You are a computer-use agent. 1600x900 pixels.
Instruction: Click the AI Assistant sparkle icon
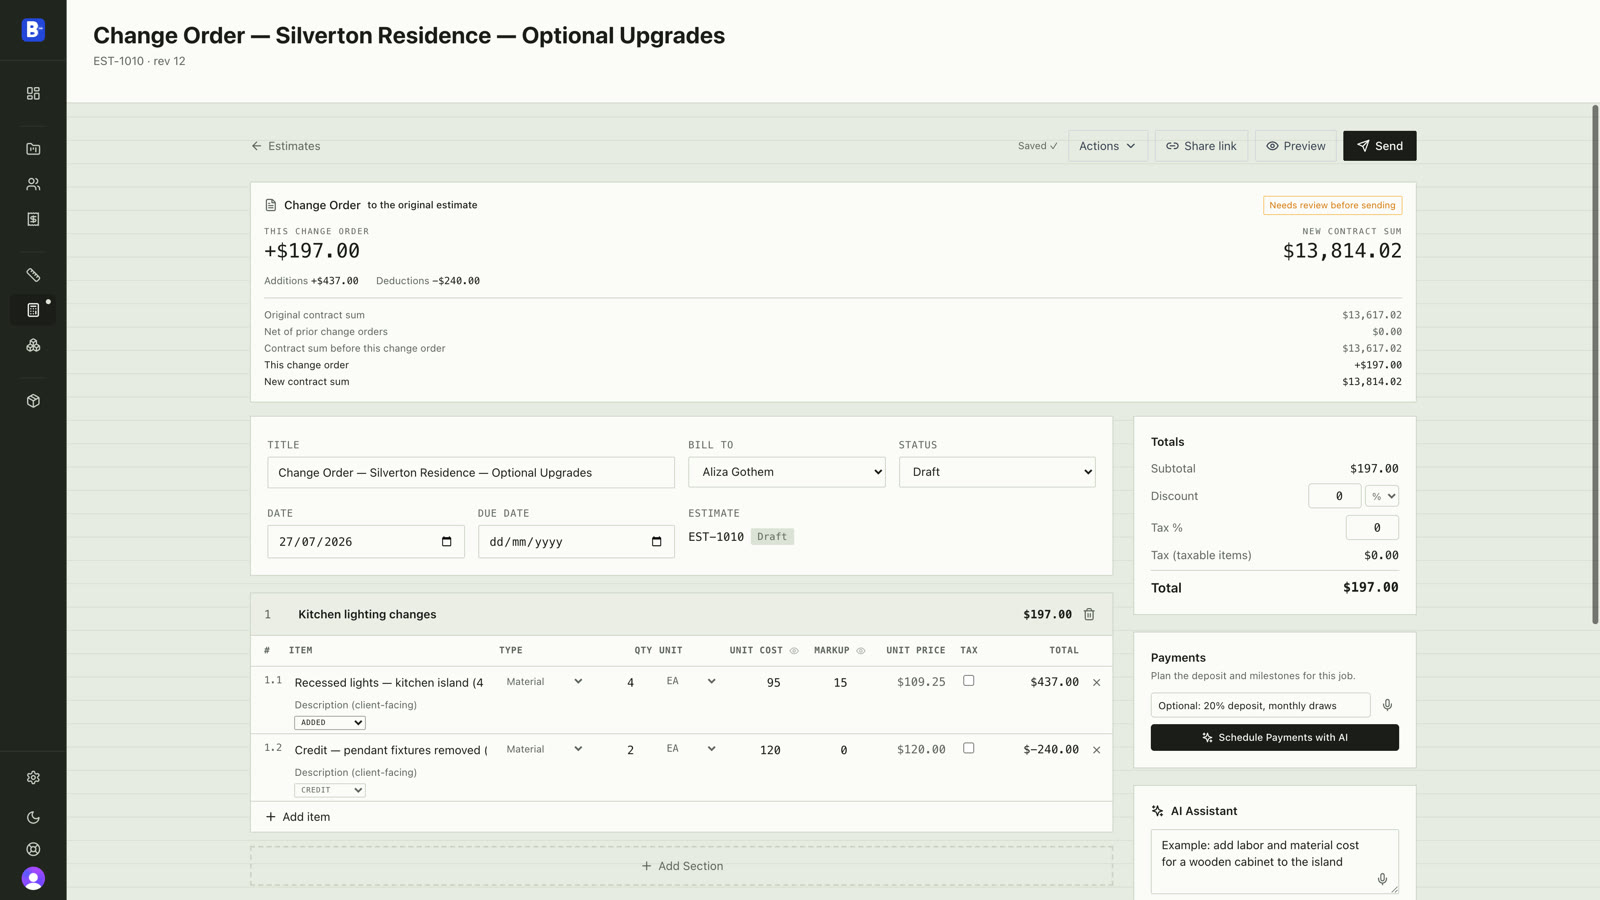(x=1158, y=811)
